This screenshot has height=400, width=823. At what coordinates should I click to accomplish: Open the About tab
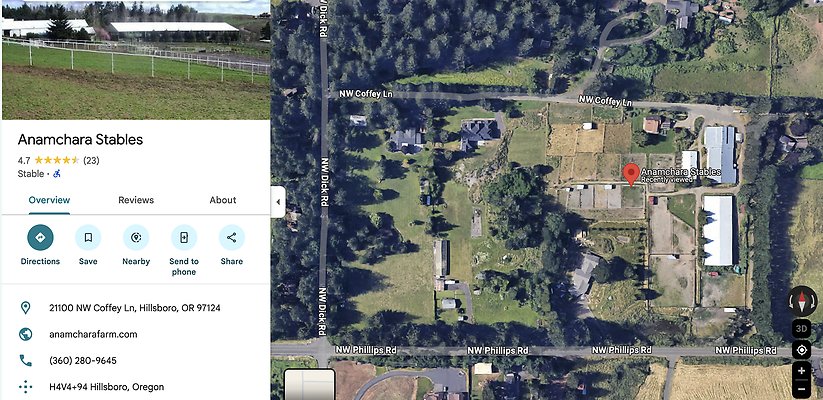coord(223,200)
